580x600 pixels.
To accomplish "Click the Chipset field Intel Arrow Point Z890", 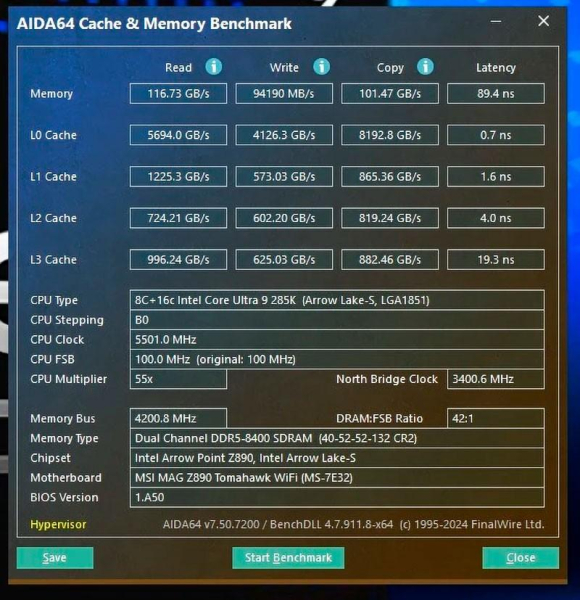I will (337, 458).
